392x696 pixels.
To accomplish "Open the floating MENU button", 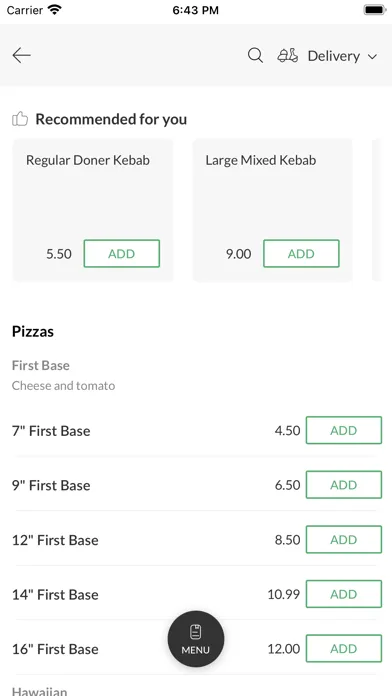I will tap(196, 639).
